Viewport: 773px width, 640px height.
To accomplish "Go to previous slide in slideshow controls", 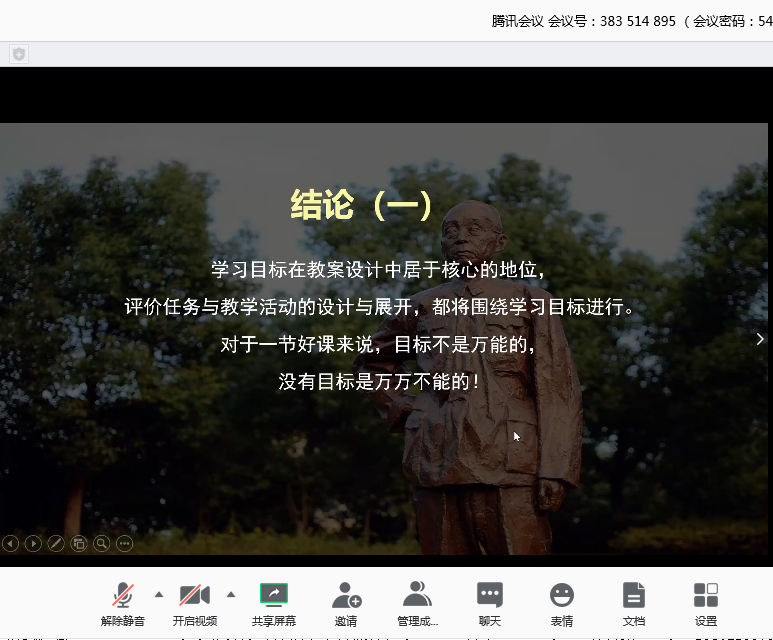I will tap(10, 543).
